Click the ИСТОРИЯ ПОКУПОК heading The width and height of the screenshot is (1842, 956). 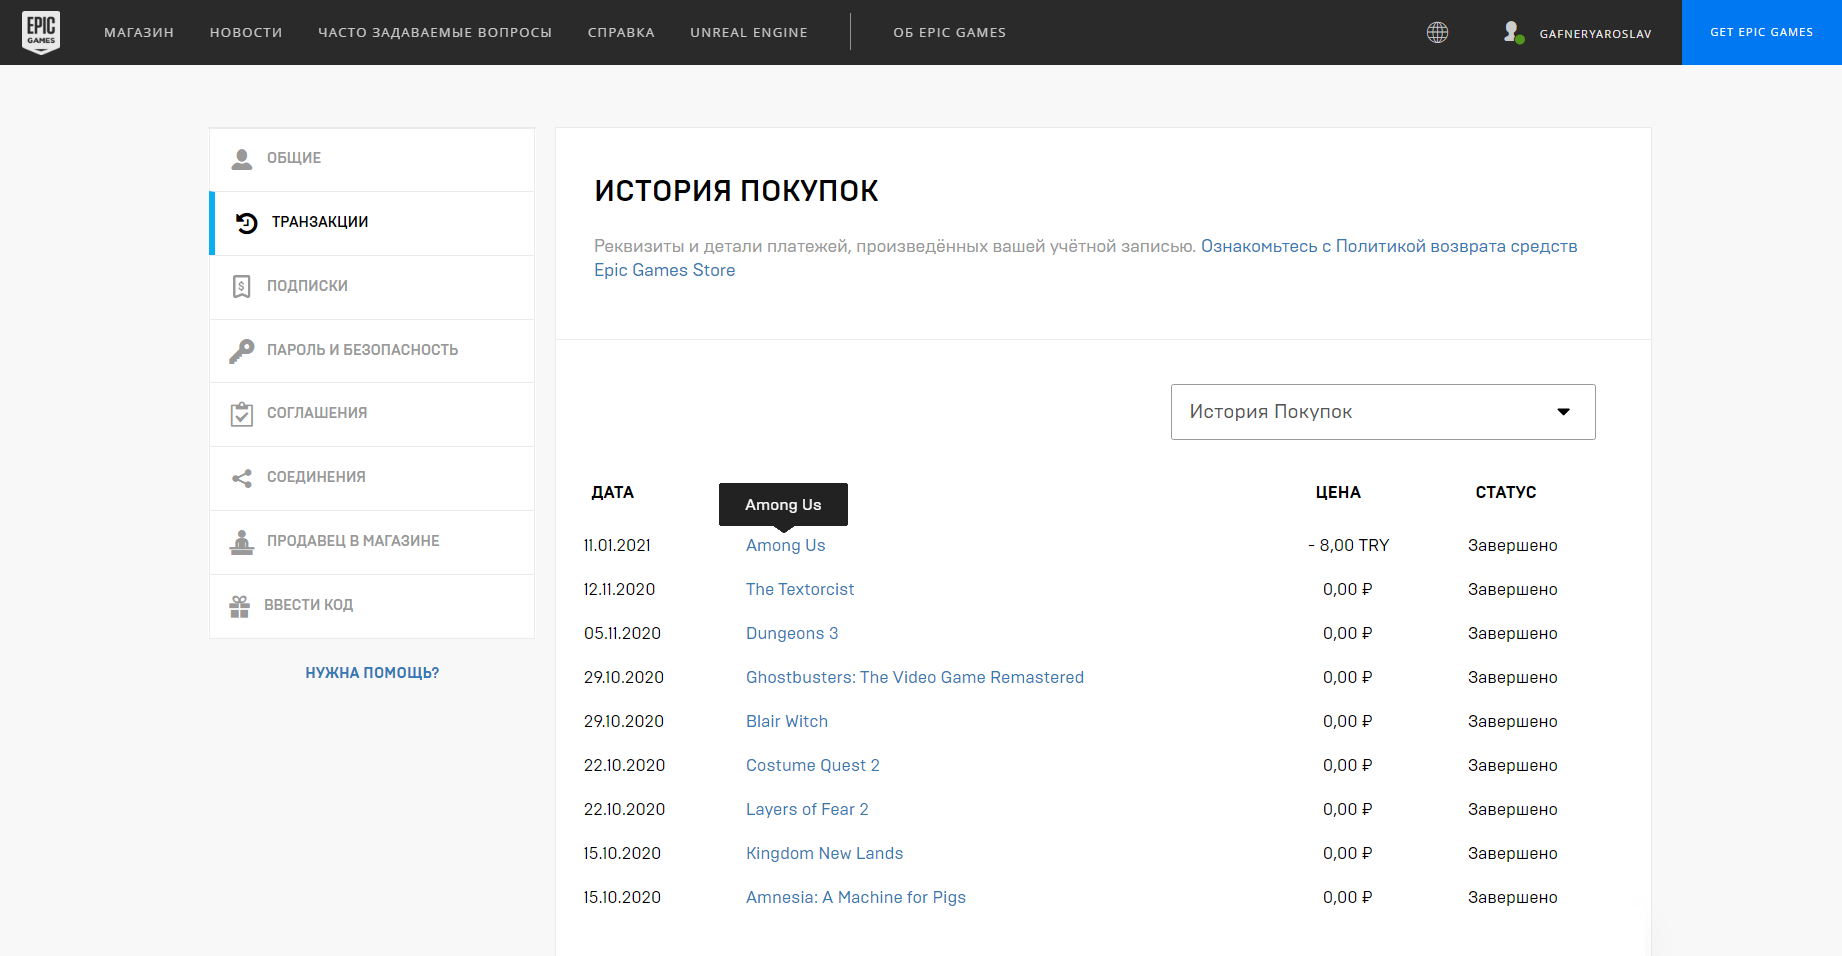tap(736, 190)
